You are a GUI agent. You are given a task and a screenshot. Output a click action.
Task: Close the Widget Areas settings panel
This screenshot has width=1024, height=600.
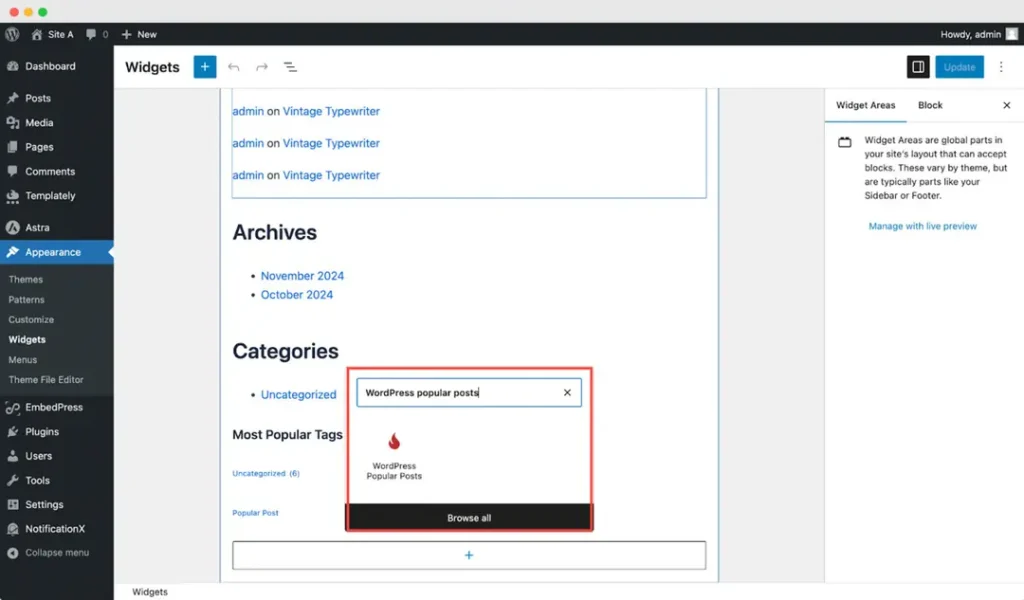(1006, 105)
